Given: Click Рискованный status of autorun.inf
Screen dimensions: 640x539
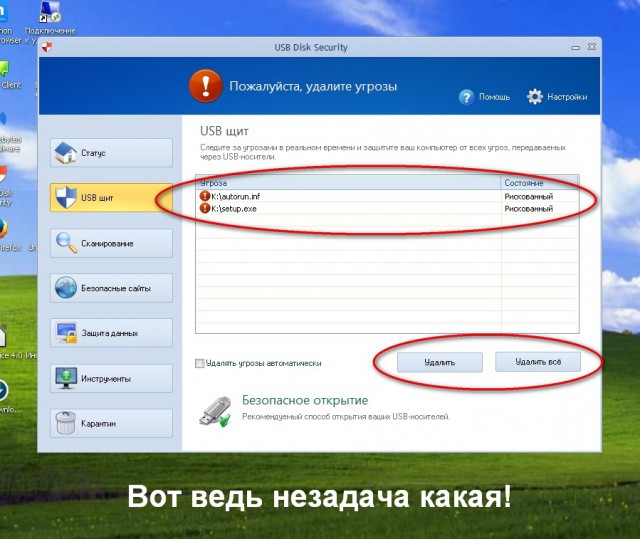Looking at the screenshot, I should click(529, 197).
